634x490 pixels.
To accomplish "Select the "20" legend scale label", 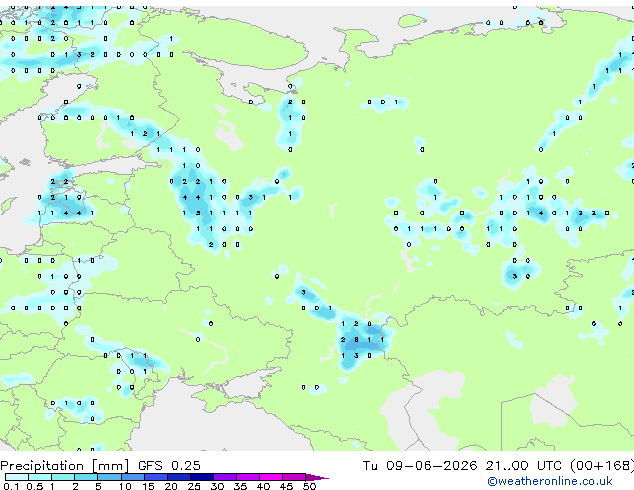I will (171, 486).
